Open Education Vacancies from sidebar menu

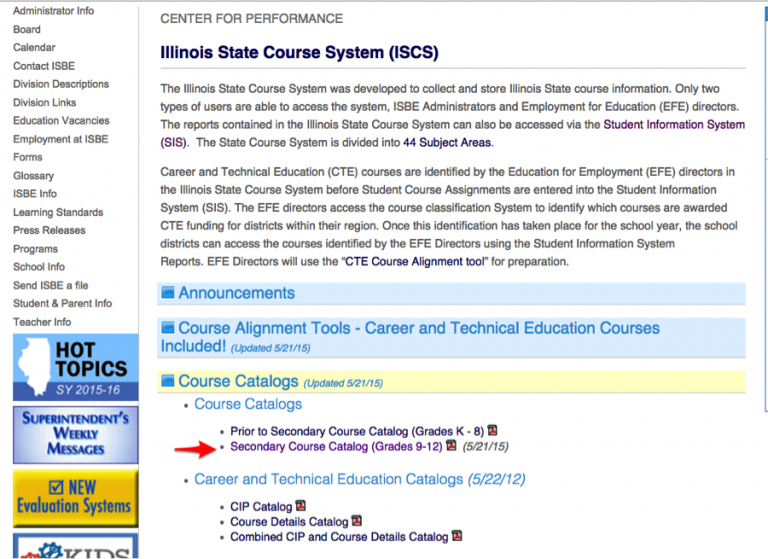coord(61,121)
